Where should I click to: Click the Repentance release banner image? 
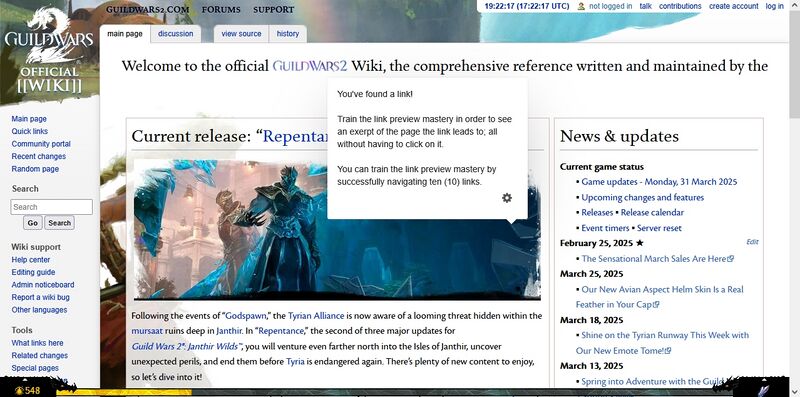(337, 230)
